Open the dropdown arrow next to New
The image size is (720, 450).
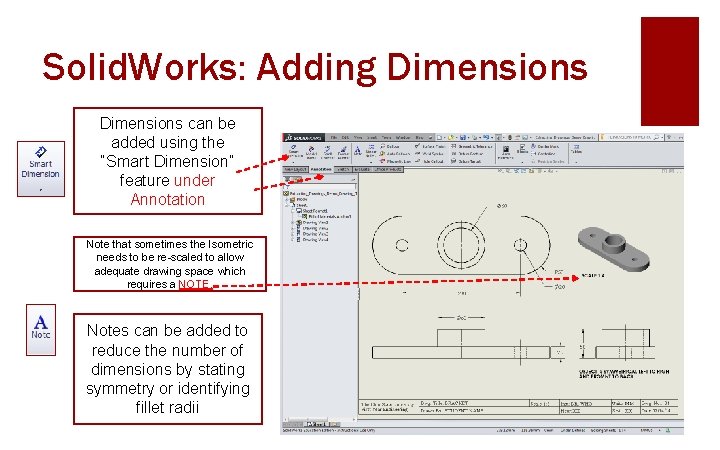point(444,137)
